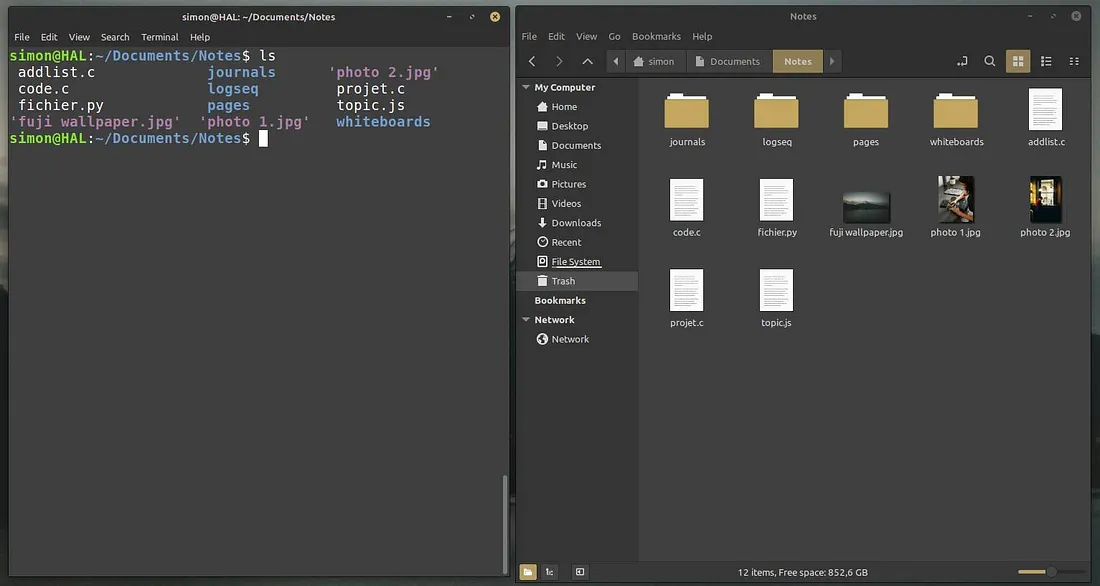Viewport: 1100px width, 586px height.
Task: Click the terminal command prompt cursor
Action: [263, 139]
